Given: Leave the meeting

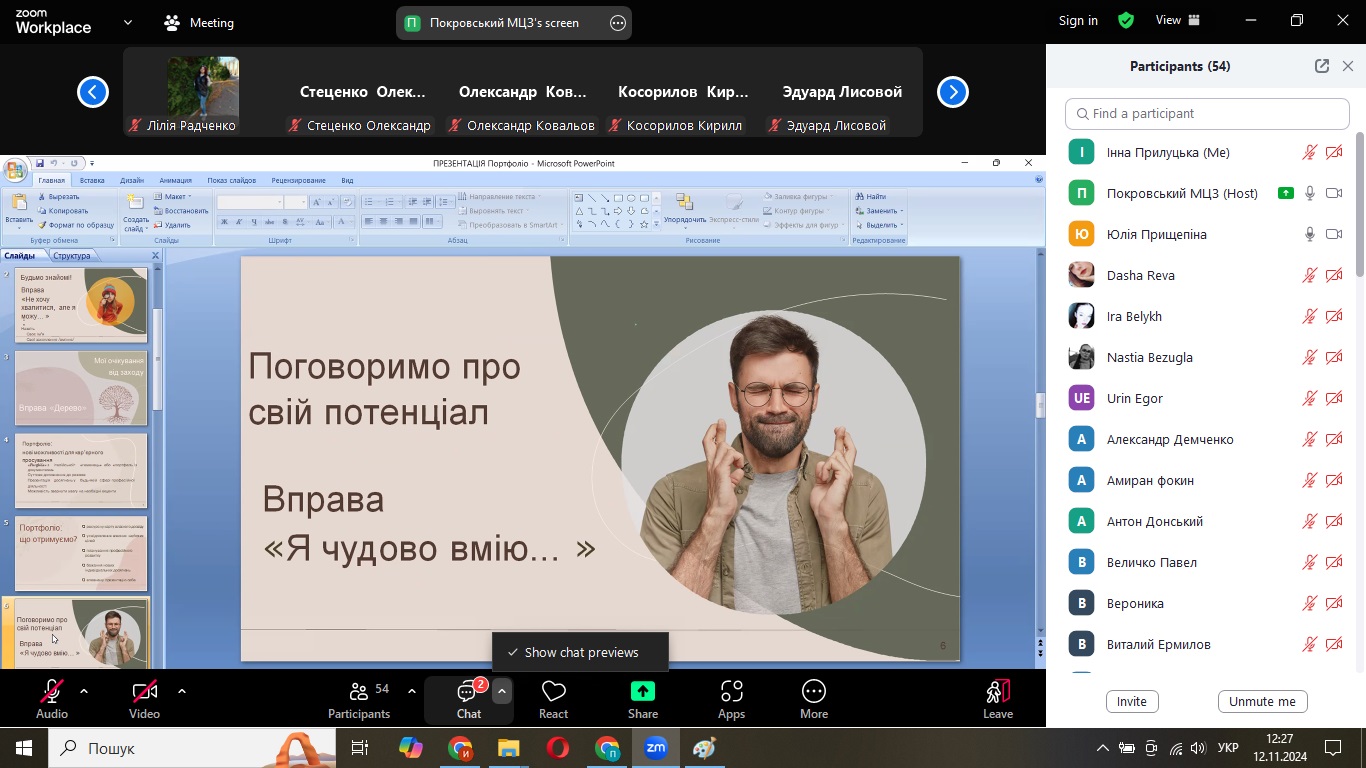Looking at the screenshot, I should point(998,699).
